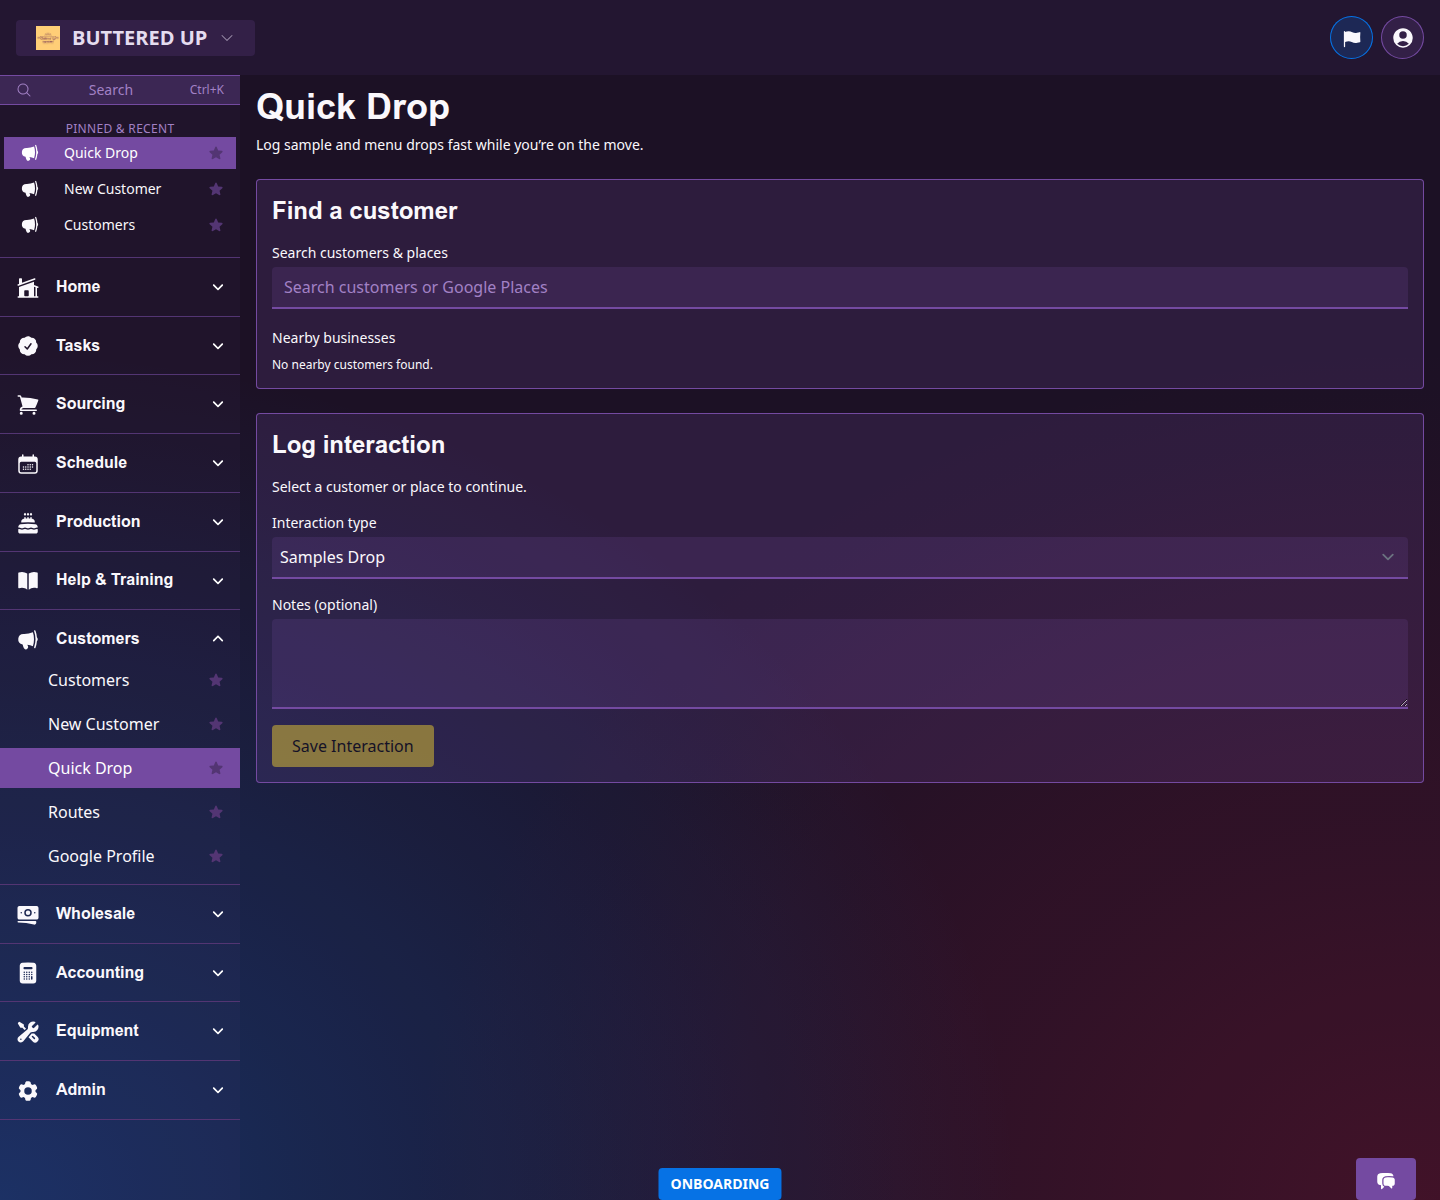This screenshot has width=1440, height=1200.
Task: Collapse the Customers section chevron
Action: tap(218, 638)
